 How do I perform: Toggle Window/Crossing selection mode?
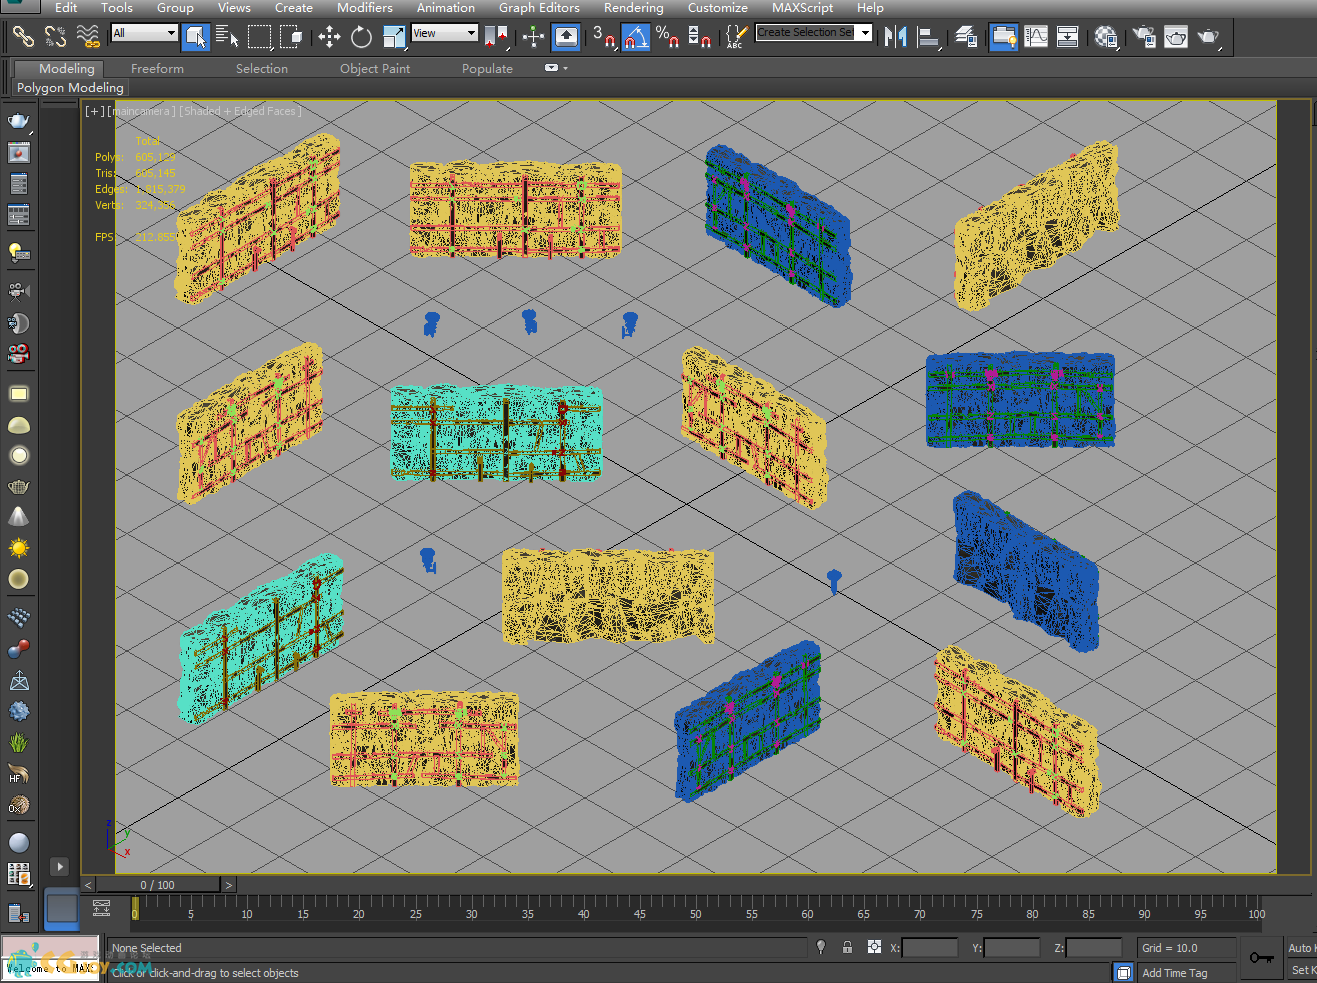point(291,37)
